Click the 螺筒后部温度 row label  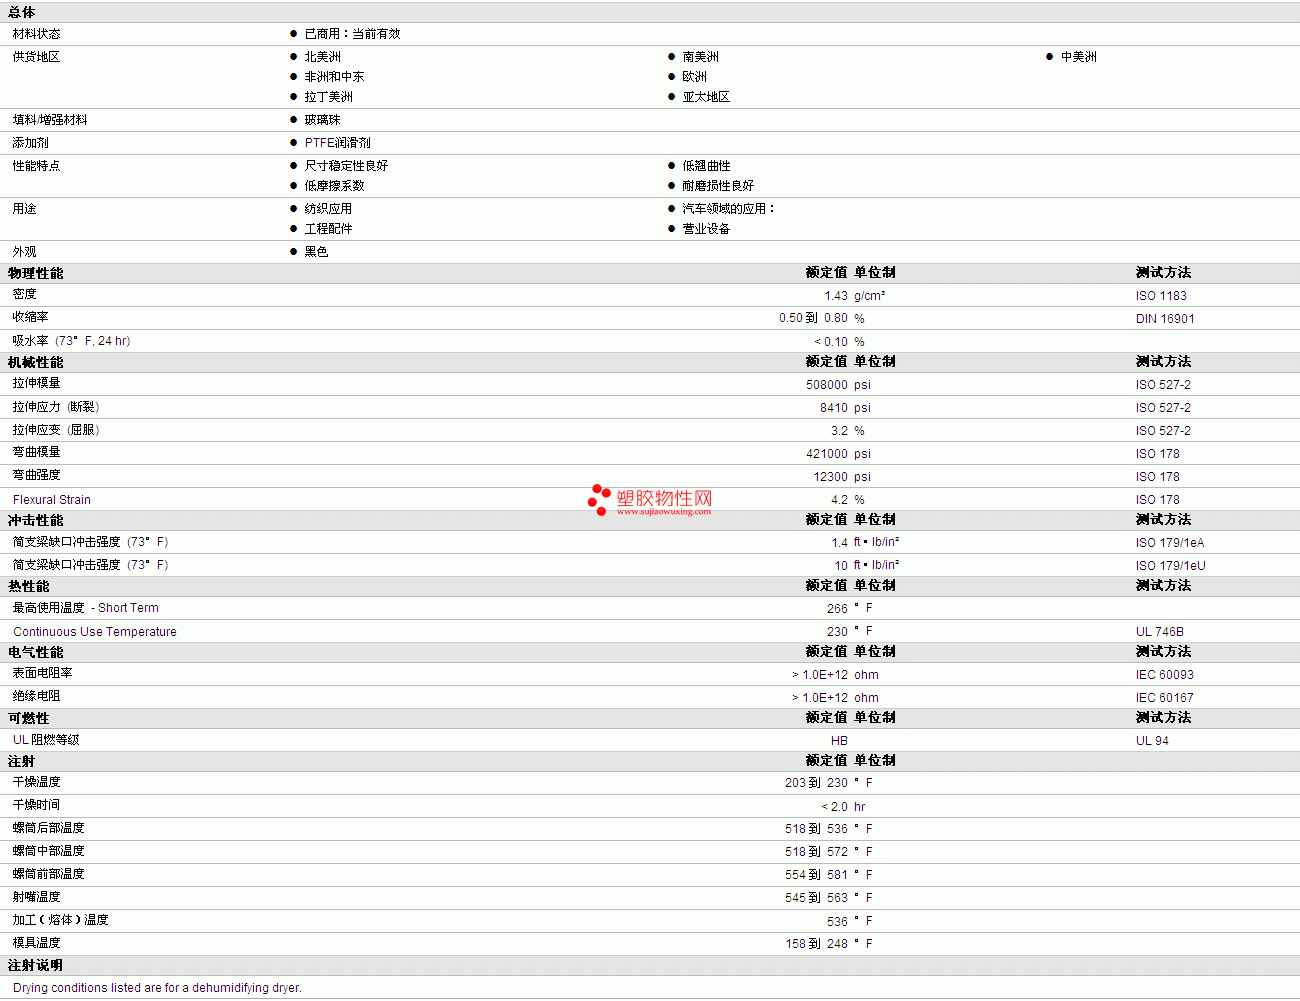click(x=48, y=828)
